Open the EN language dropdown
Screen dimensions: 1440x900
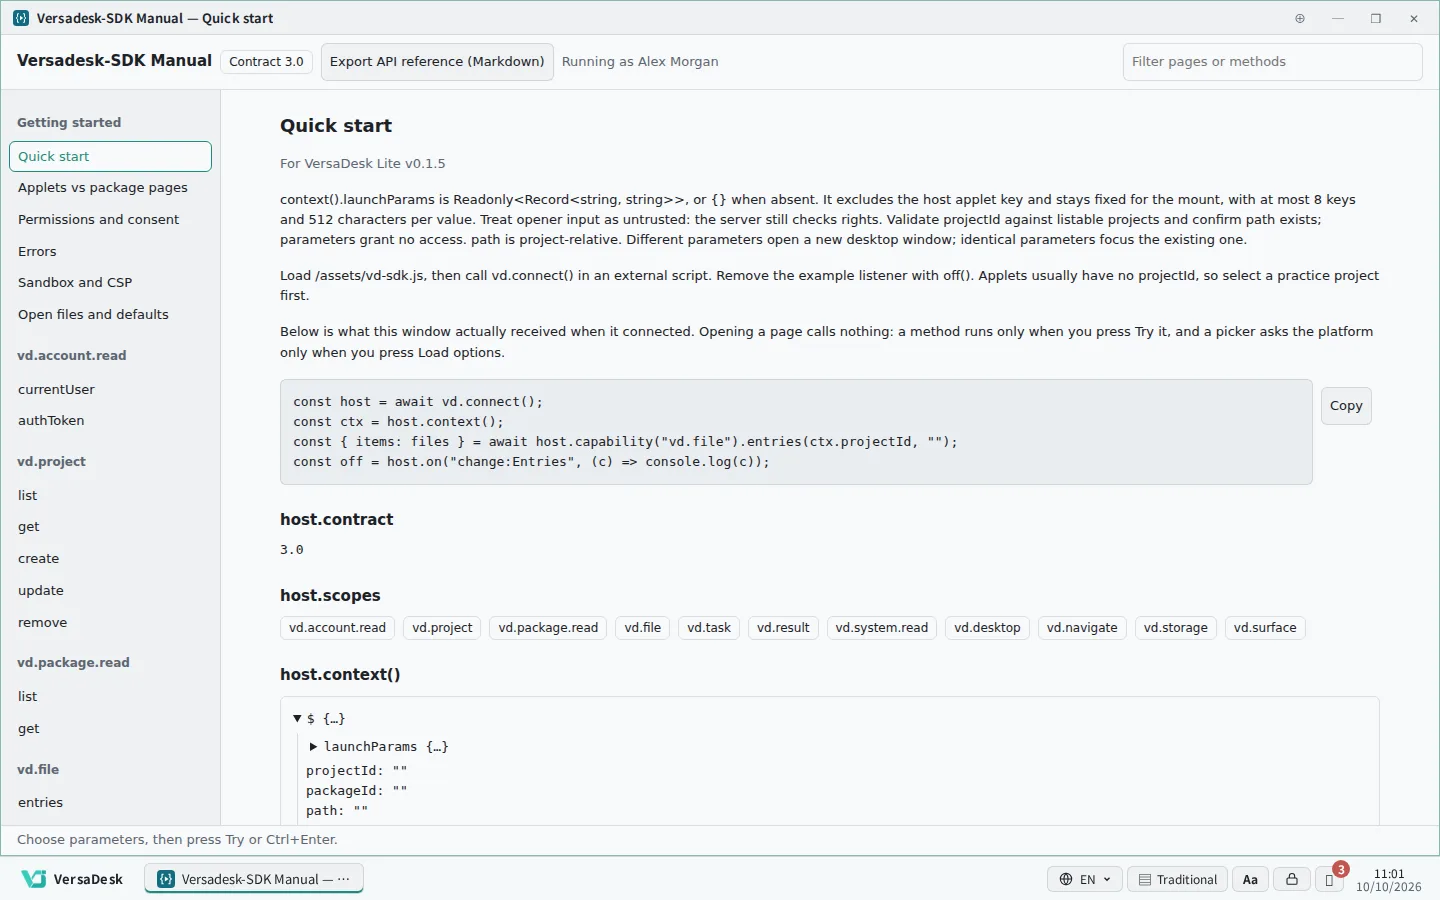point(1085,879)
